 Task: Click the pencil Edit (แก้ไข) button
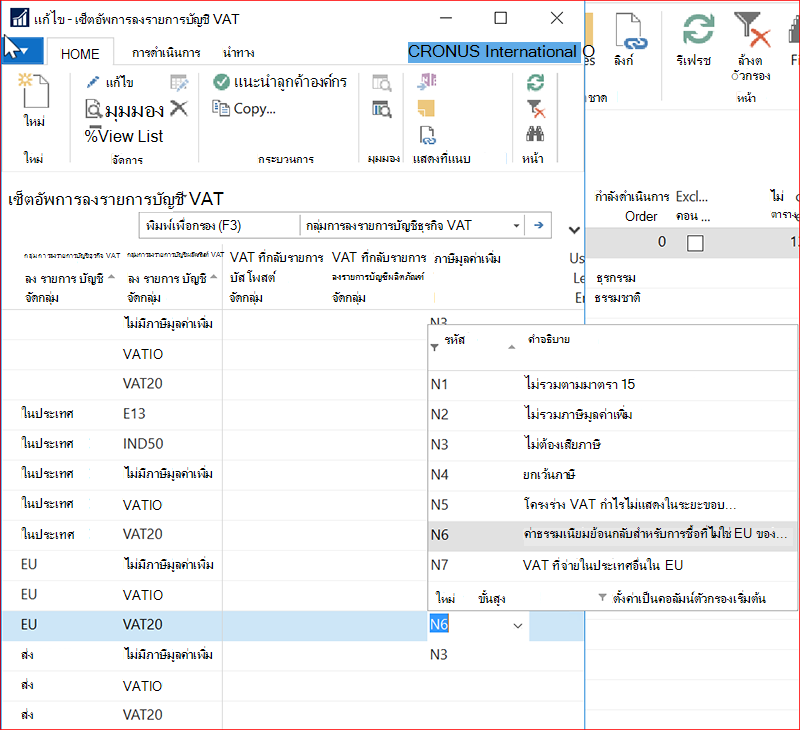pos(110,82)
